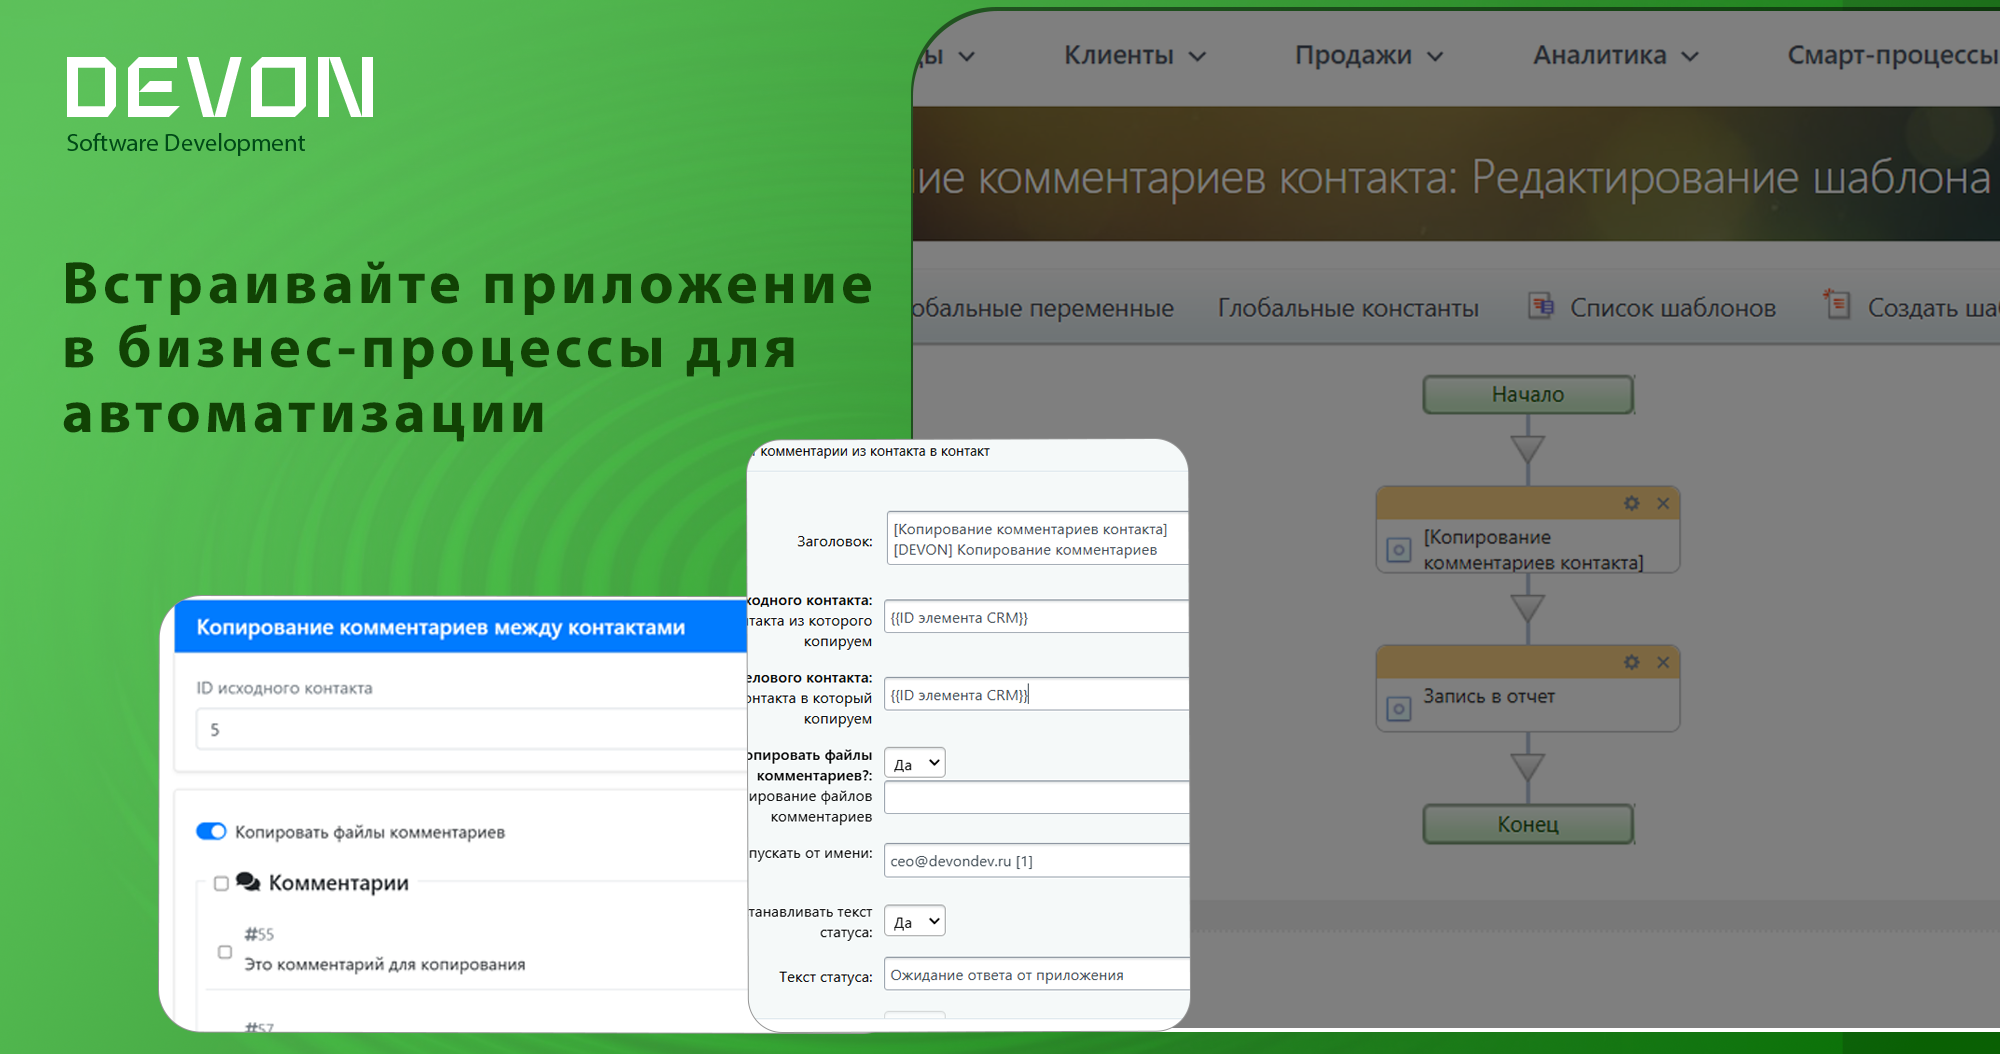Select the Начало workflow block
The image size is (2000, 1054).
[x=1528, y=395]
